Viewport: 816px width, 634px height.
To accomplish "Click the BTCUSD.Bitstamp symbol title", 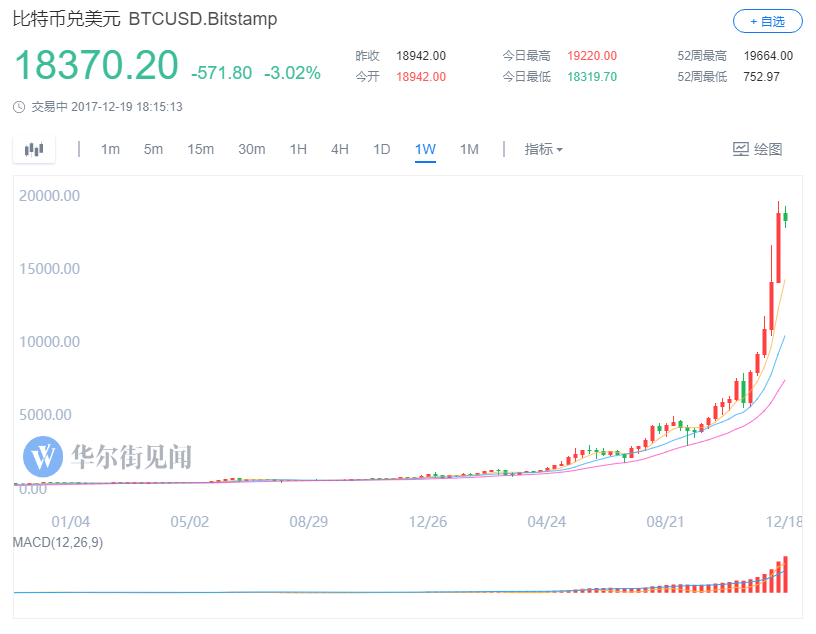I will click(203, 19).
